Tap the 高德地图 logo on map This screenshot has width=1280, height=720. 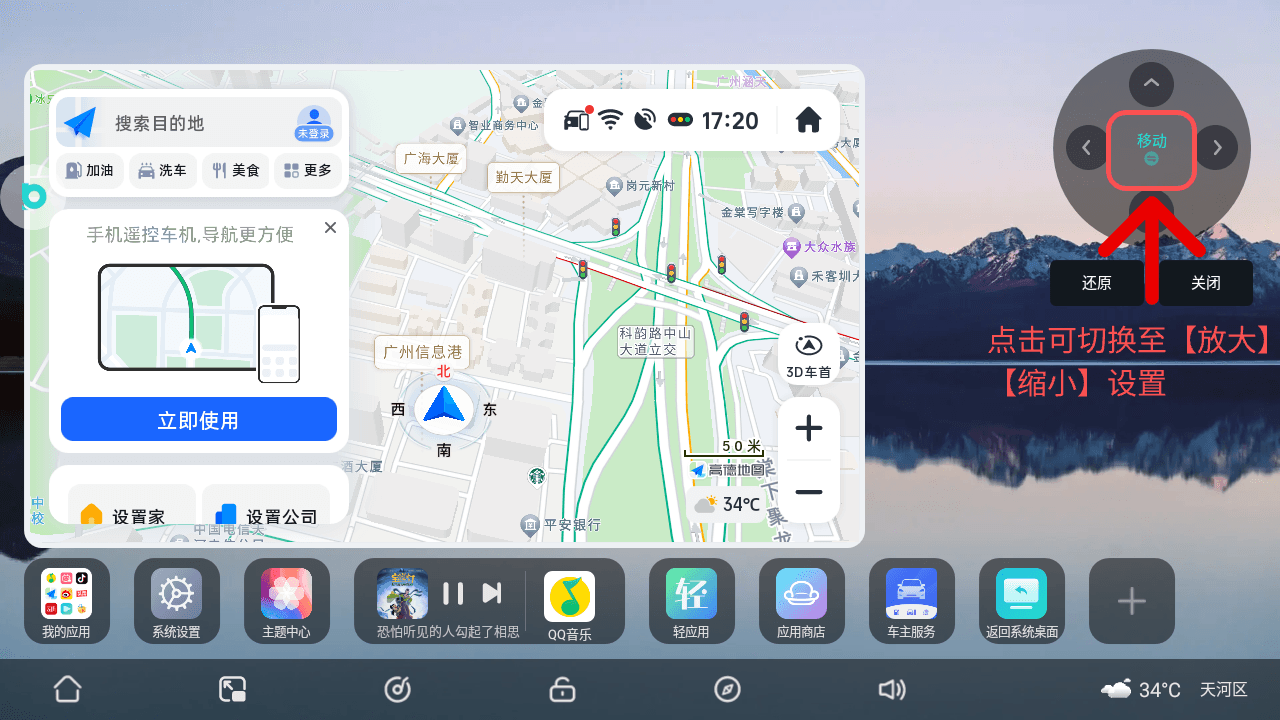coord(726,469)
